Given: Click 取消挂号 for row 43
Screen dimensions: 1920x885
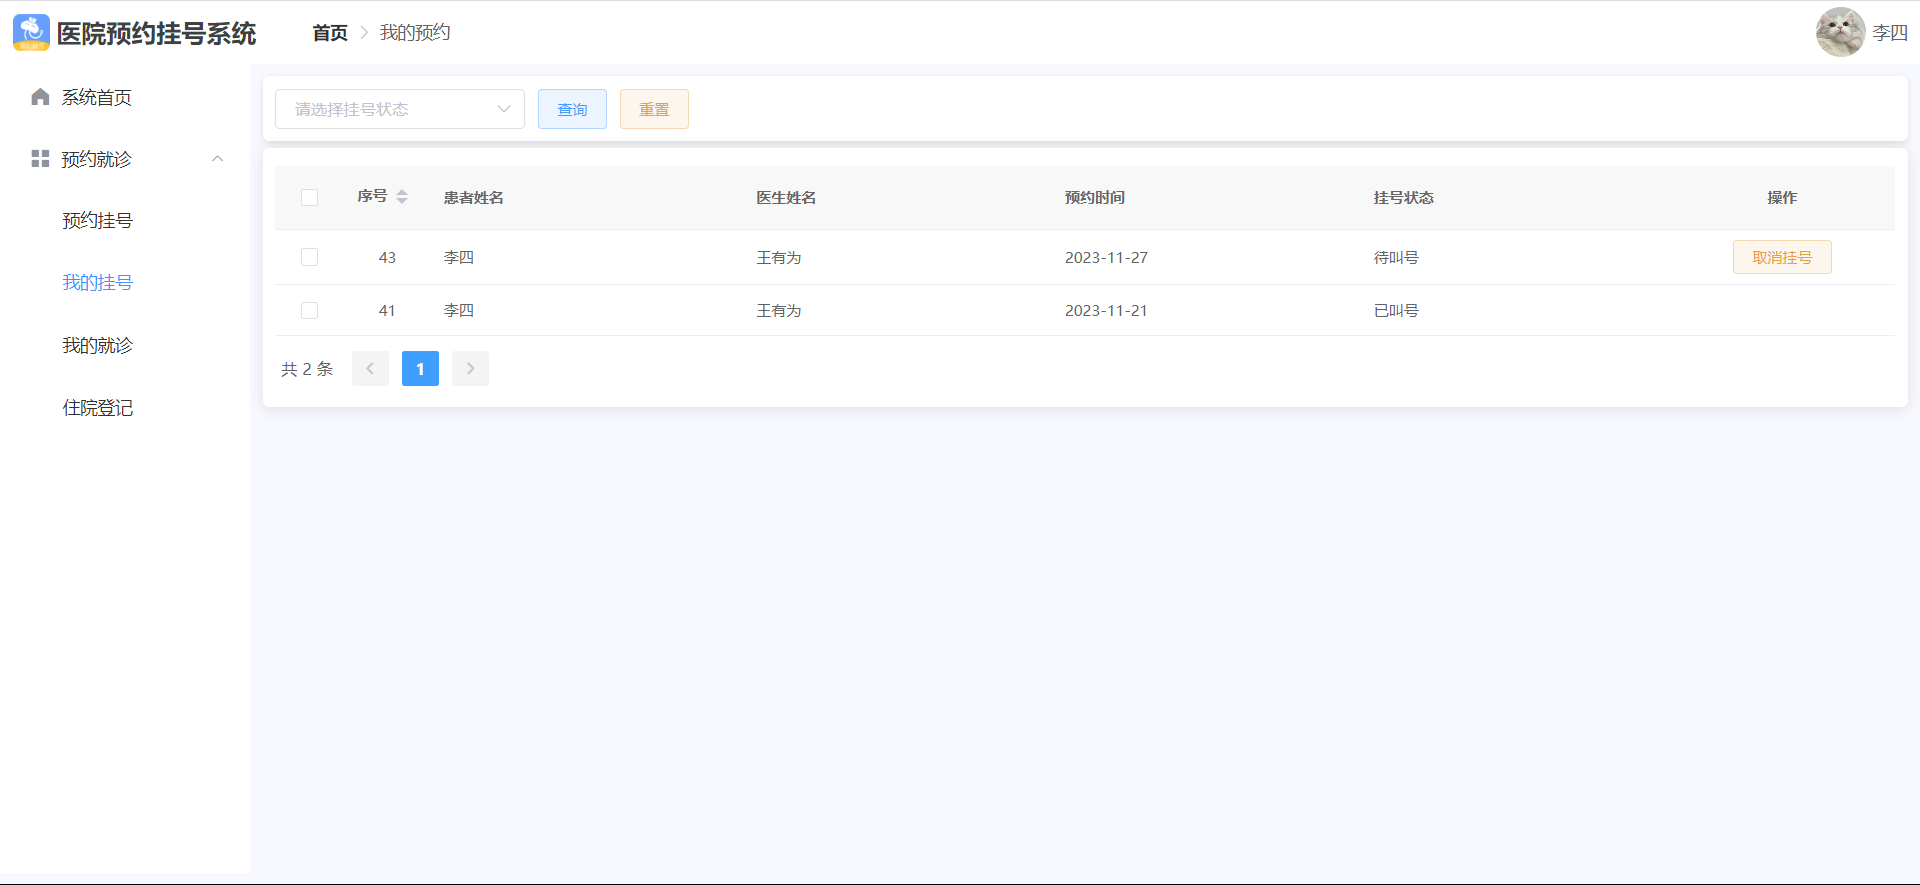Looking at the screenshot, I should [x=1782, y=257].
